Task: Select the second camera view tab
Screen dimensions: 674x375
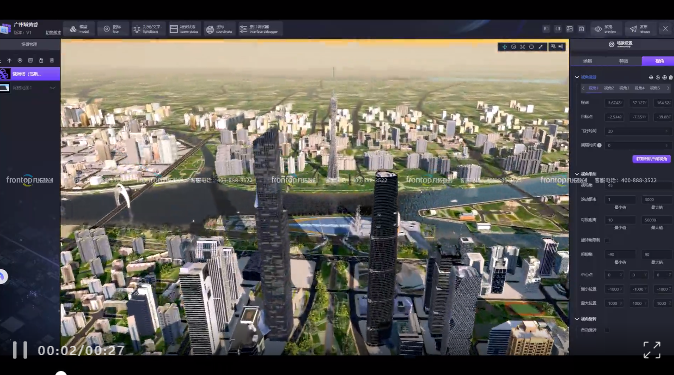Action: point(609,88)
